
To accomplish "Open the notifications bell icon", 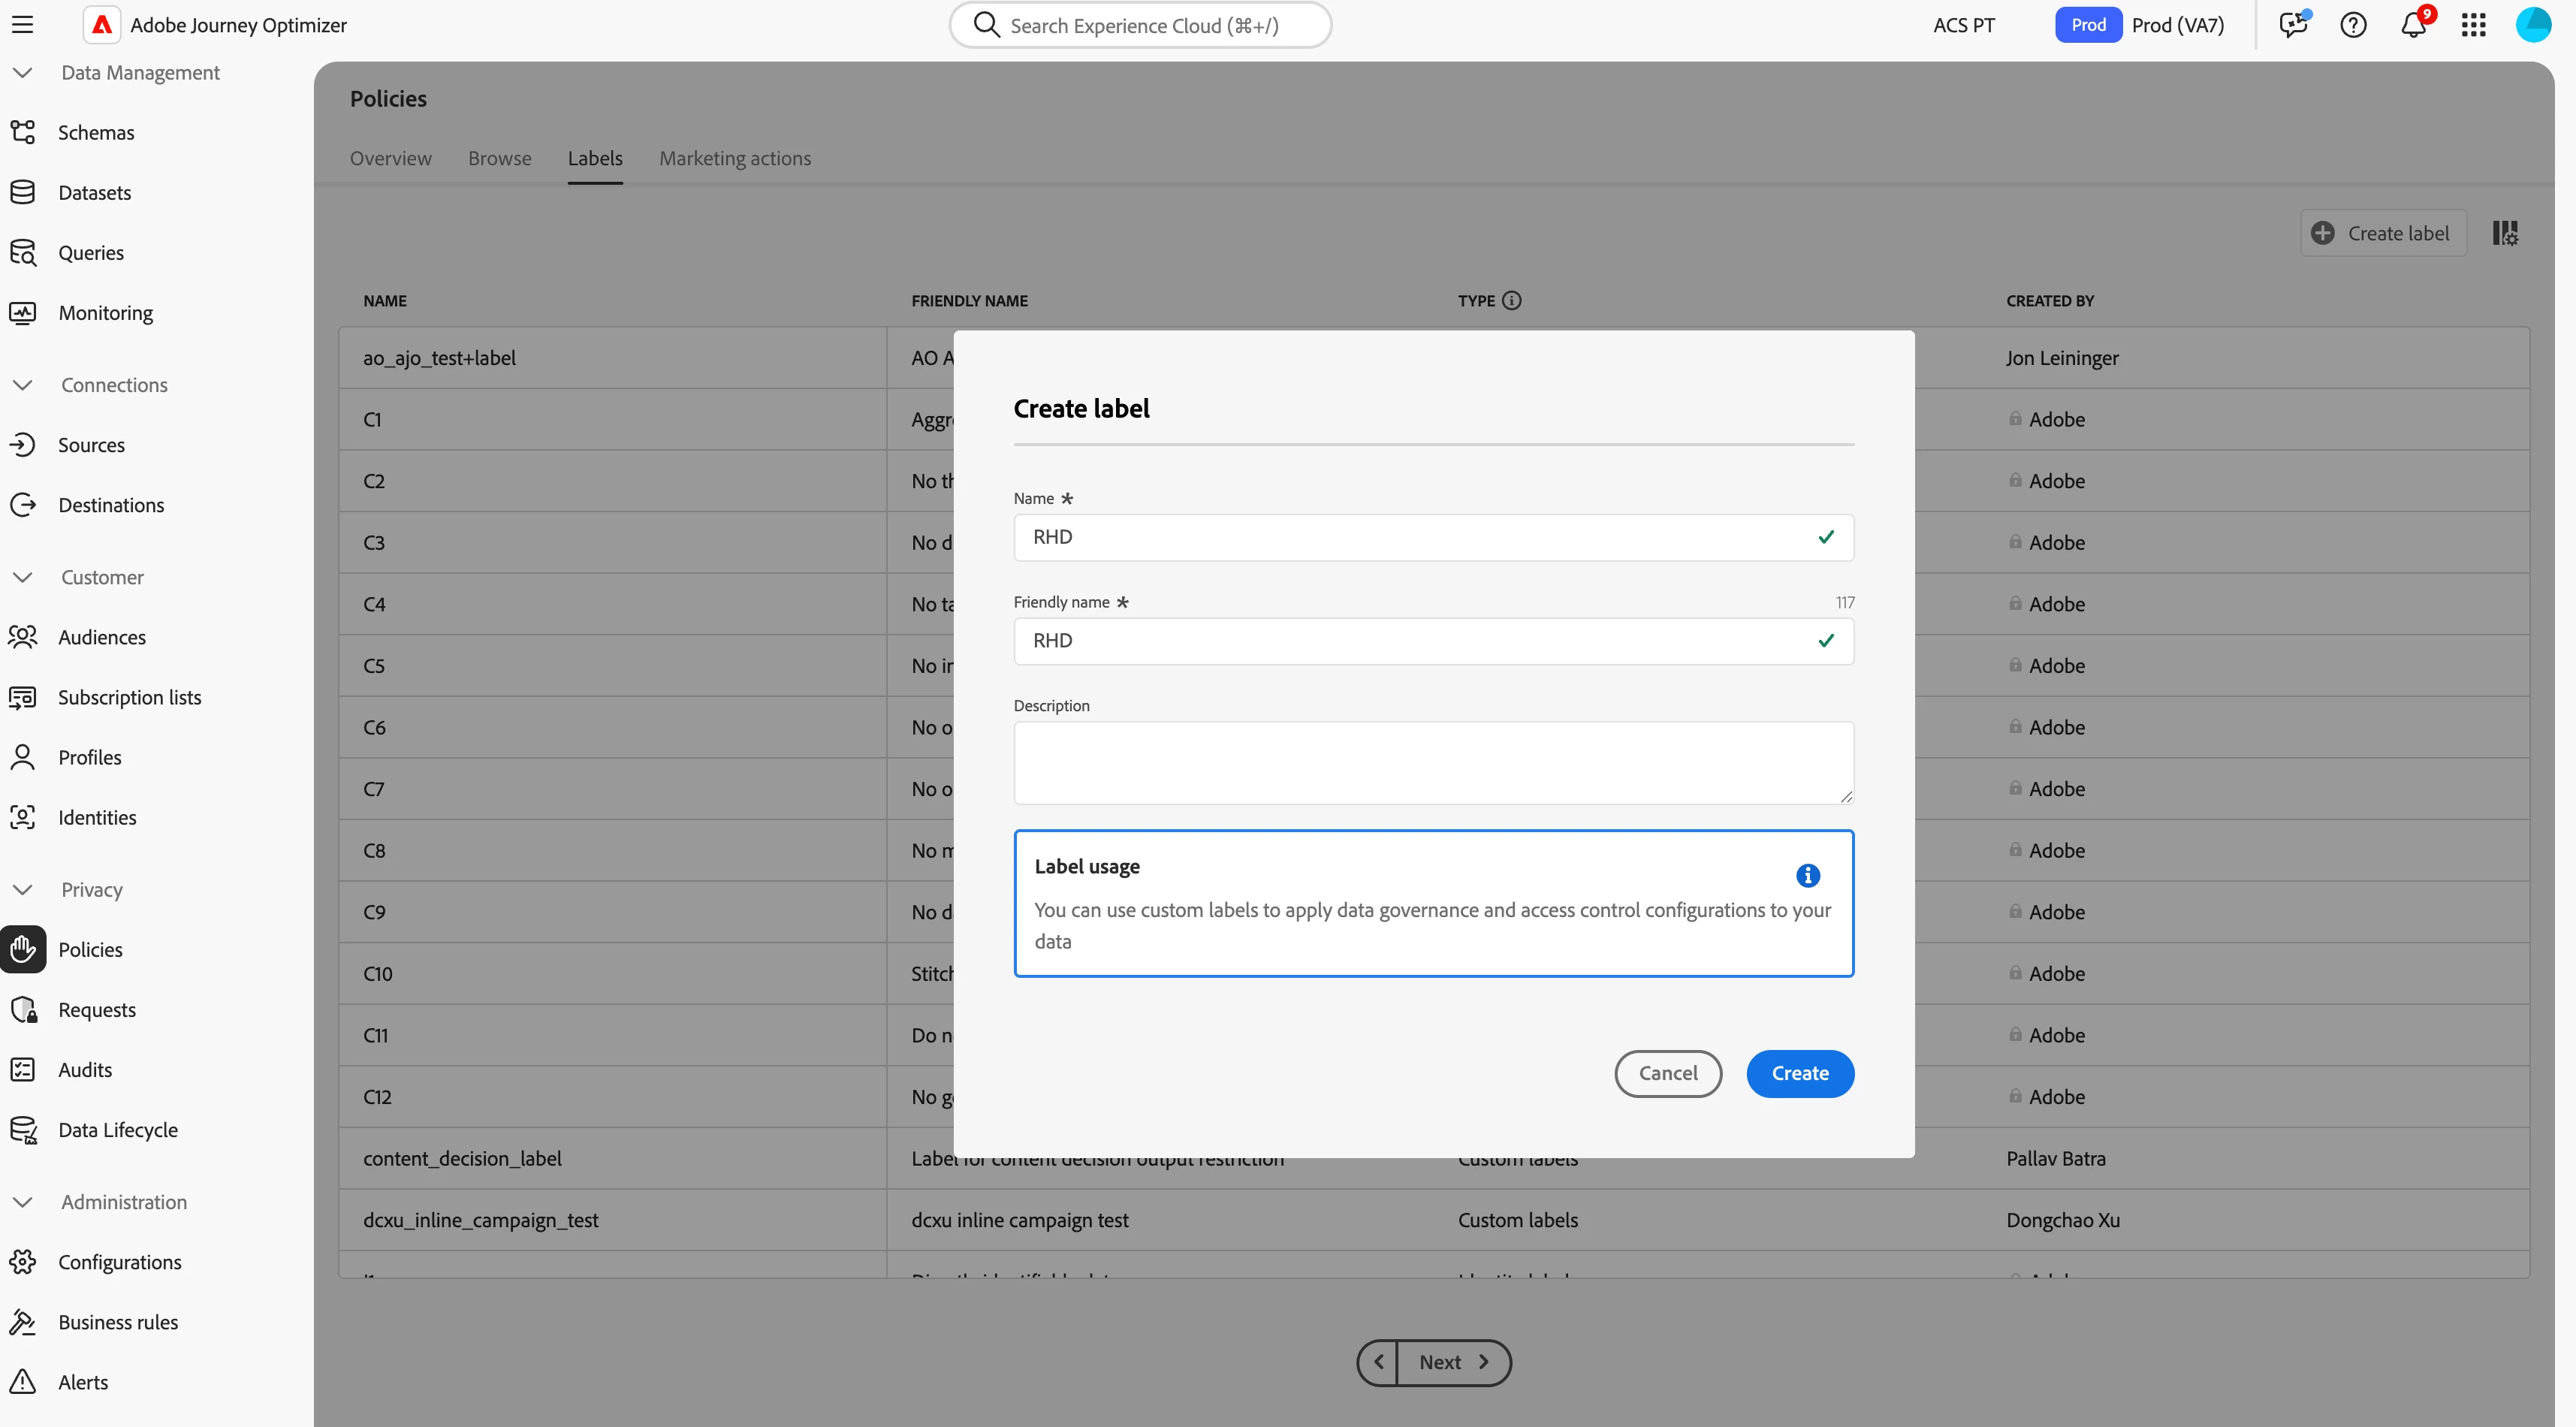I will 2412,25.
